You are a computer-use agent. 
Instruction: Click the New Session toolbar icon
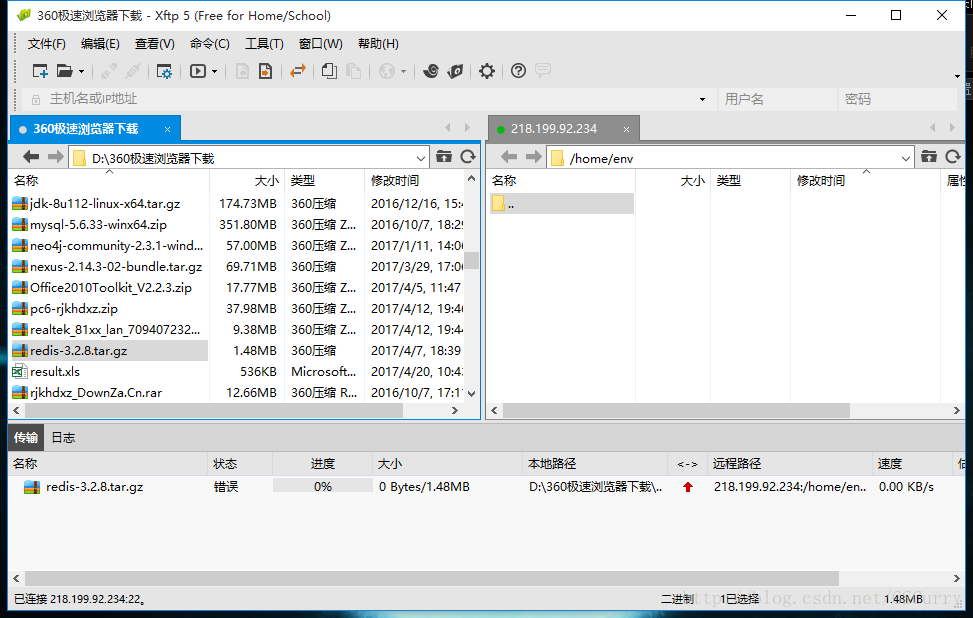click(40, 71)
